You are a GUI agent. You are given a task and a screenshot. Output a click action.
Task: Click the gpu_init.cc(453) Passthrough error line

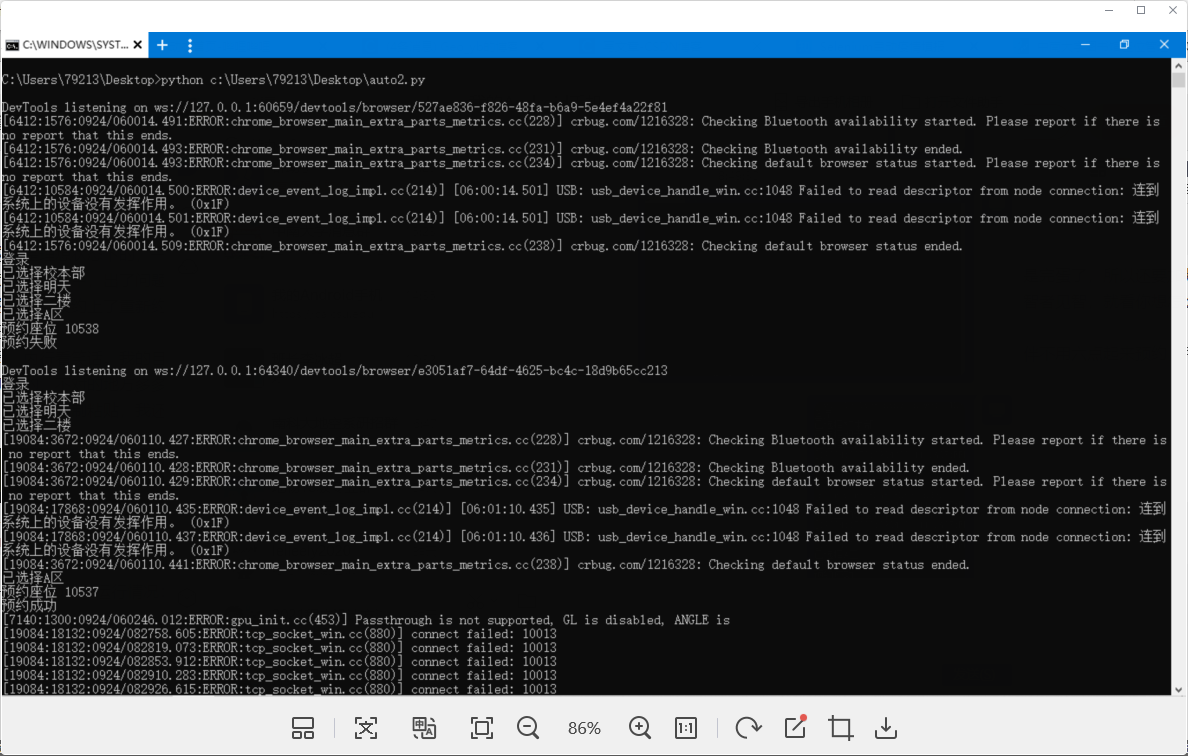pos(366,620)
